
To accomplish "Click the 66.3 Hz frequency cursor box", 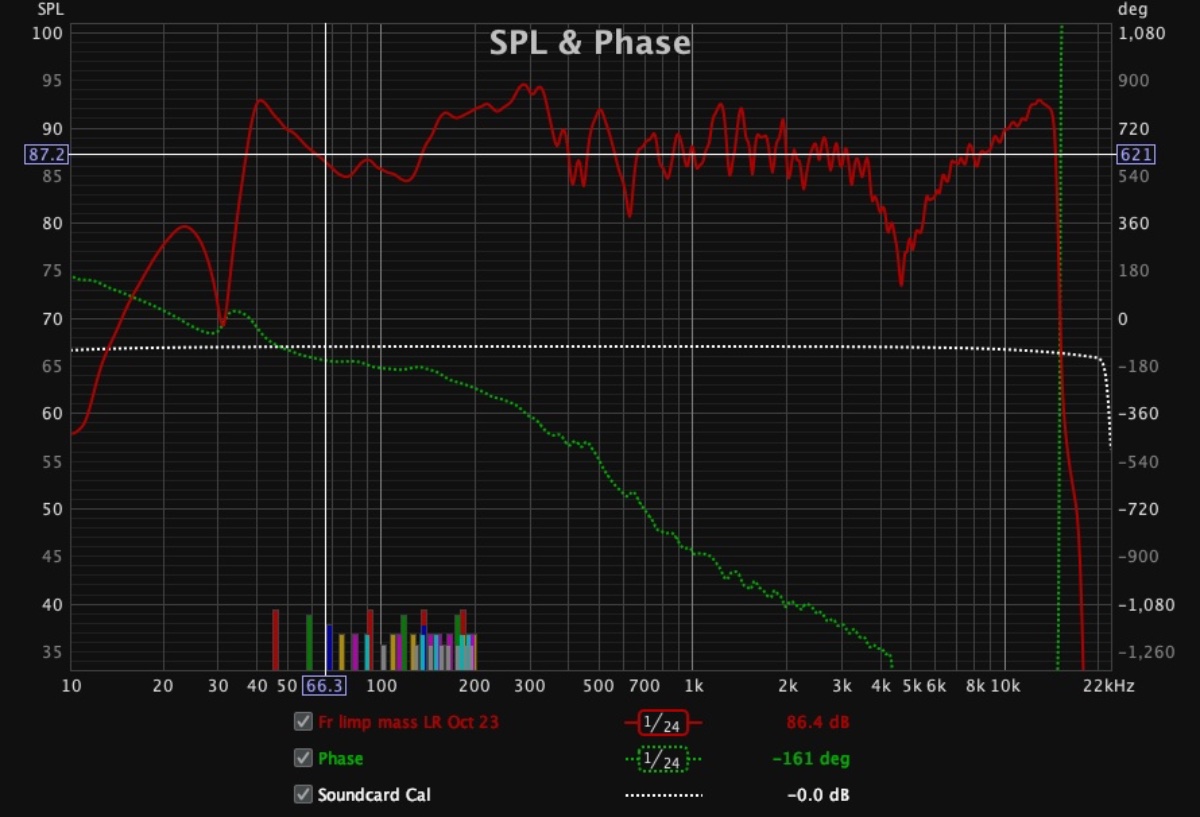I will click(x=325, y=685).
